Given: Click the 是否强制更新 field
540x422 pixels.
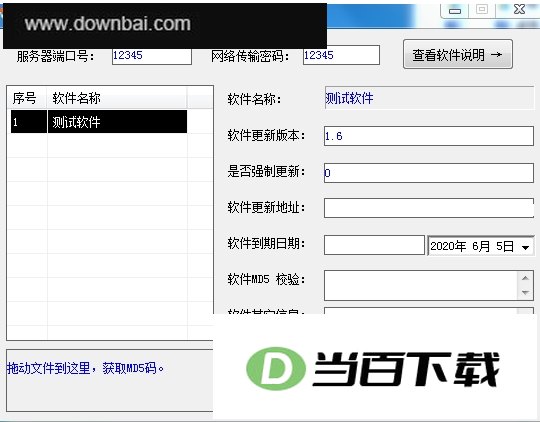Looking at the screenshot, I should [429, 173].
